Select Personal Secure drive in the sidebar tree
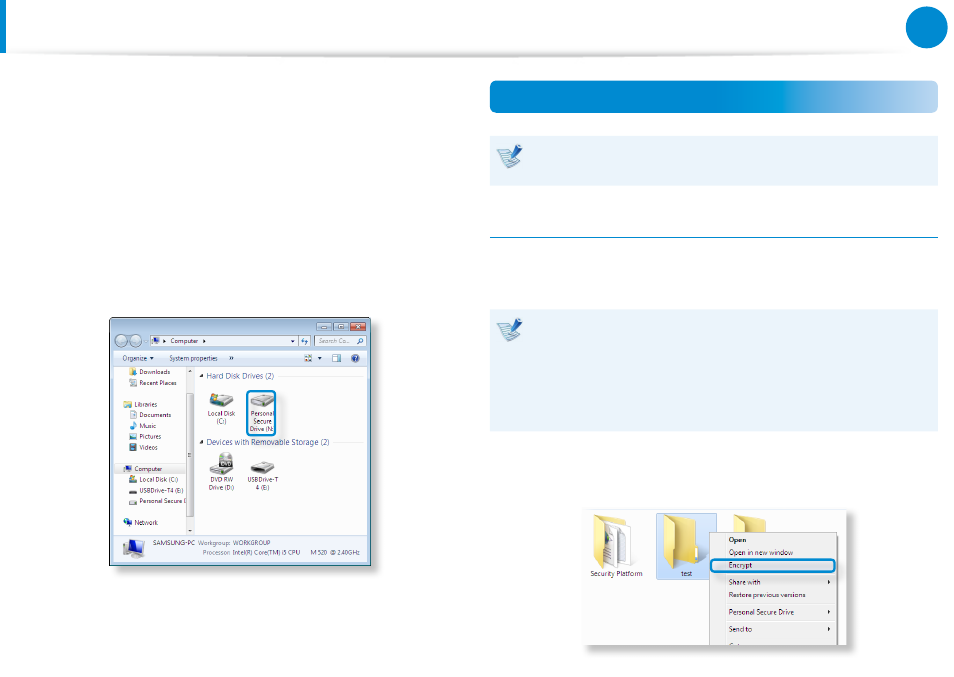 coord(158,501)
